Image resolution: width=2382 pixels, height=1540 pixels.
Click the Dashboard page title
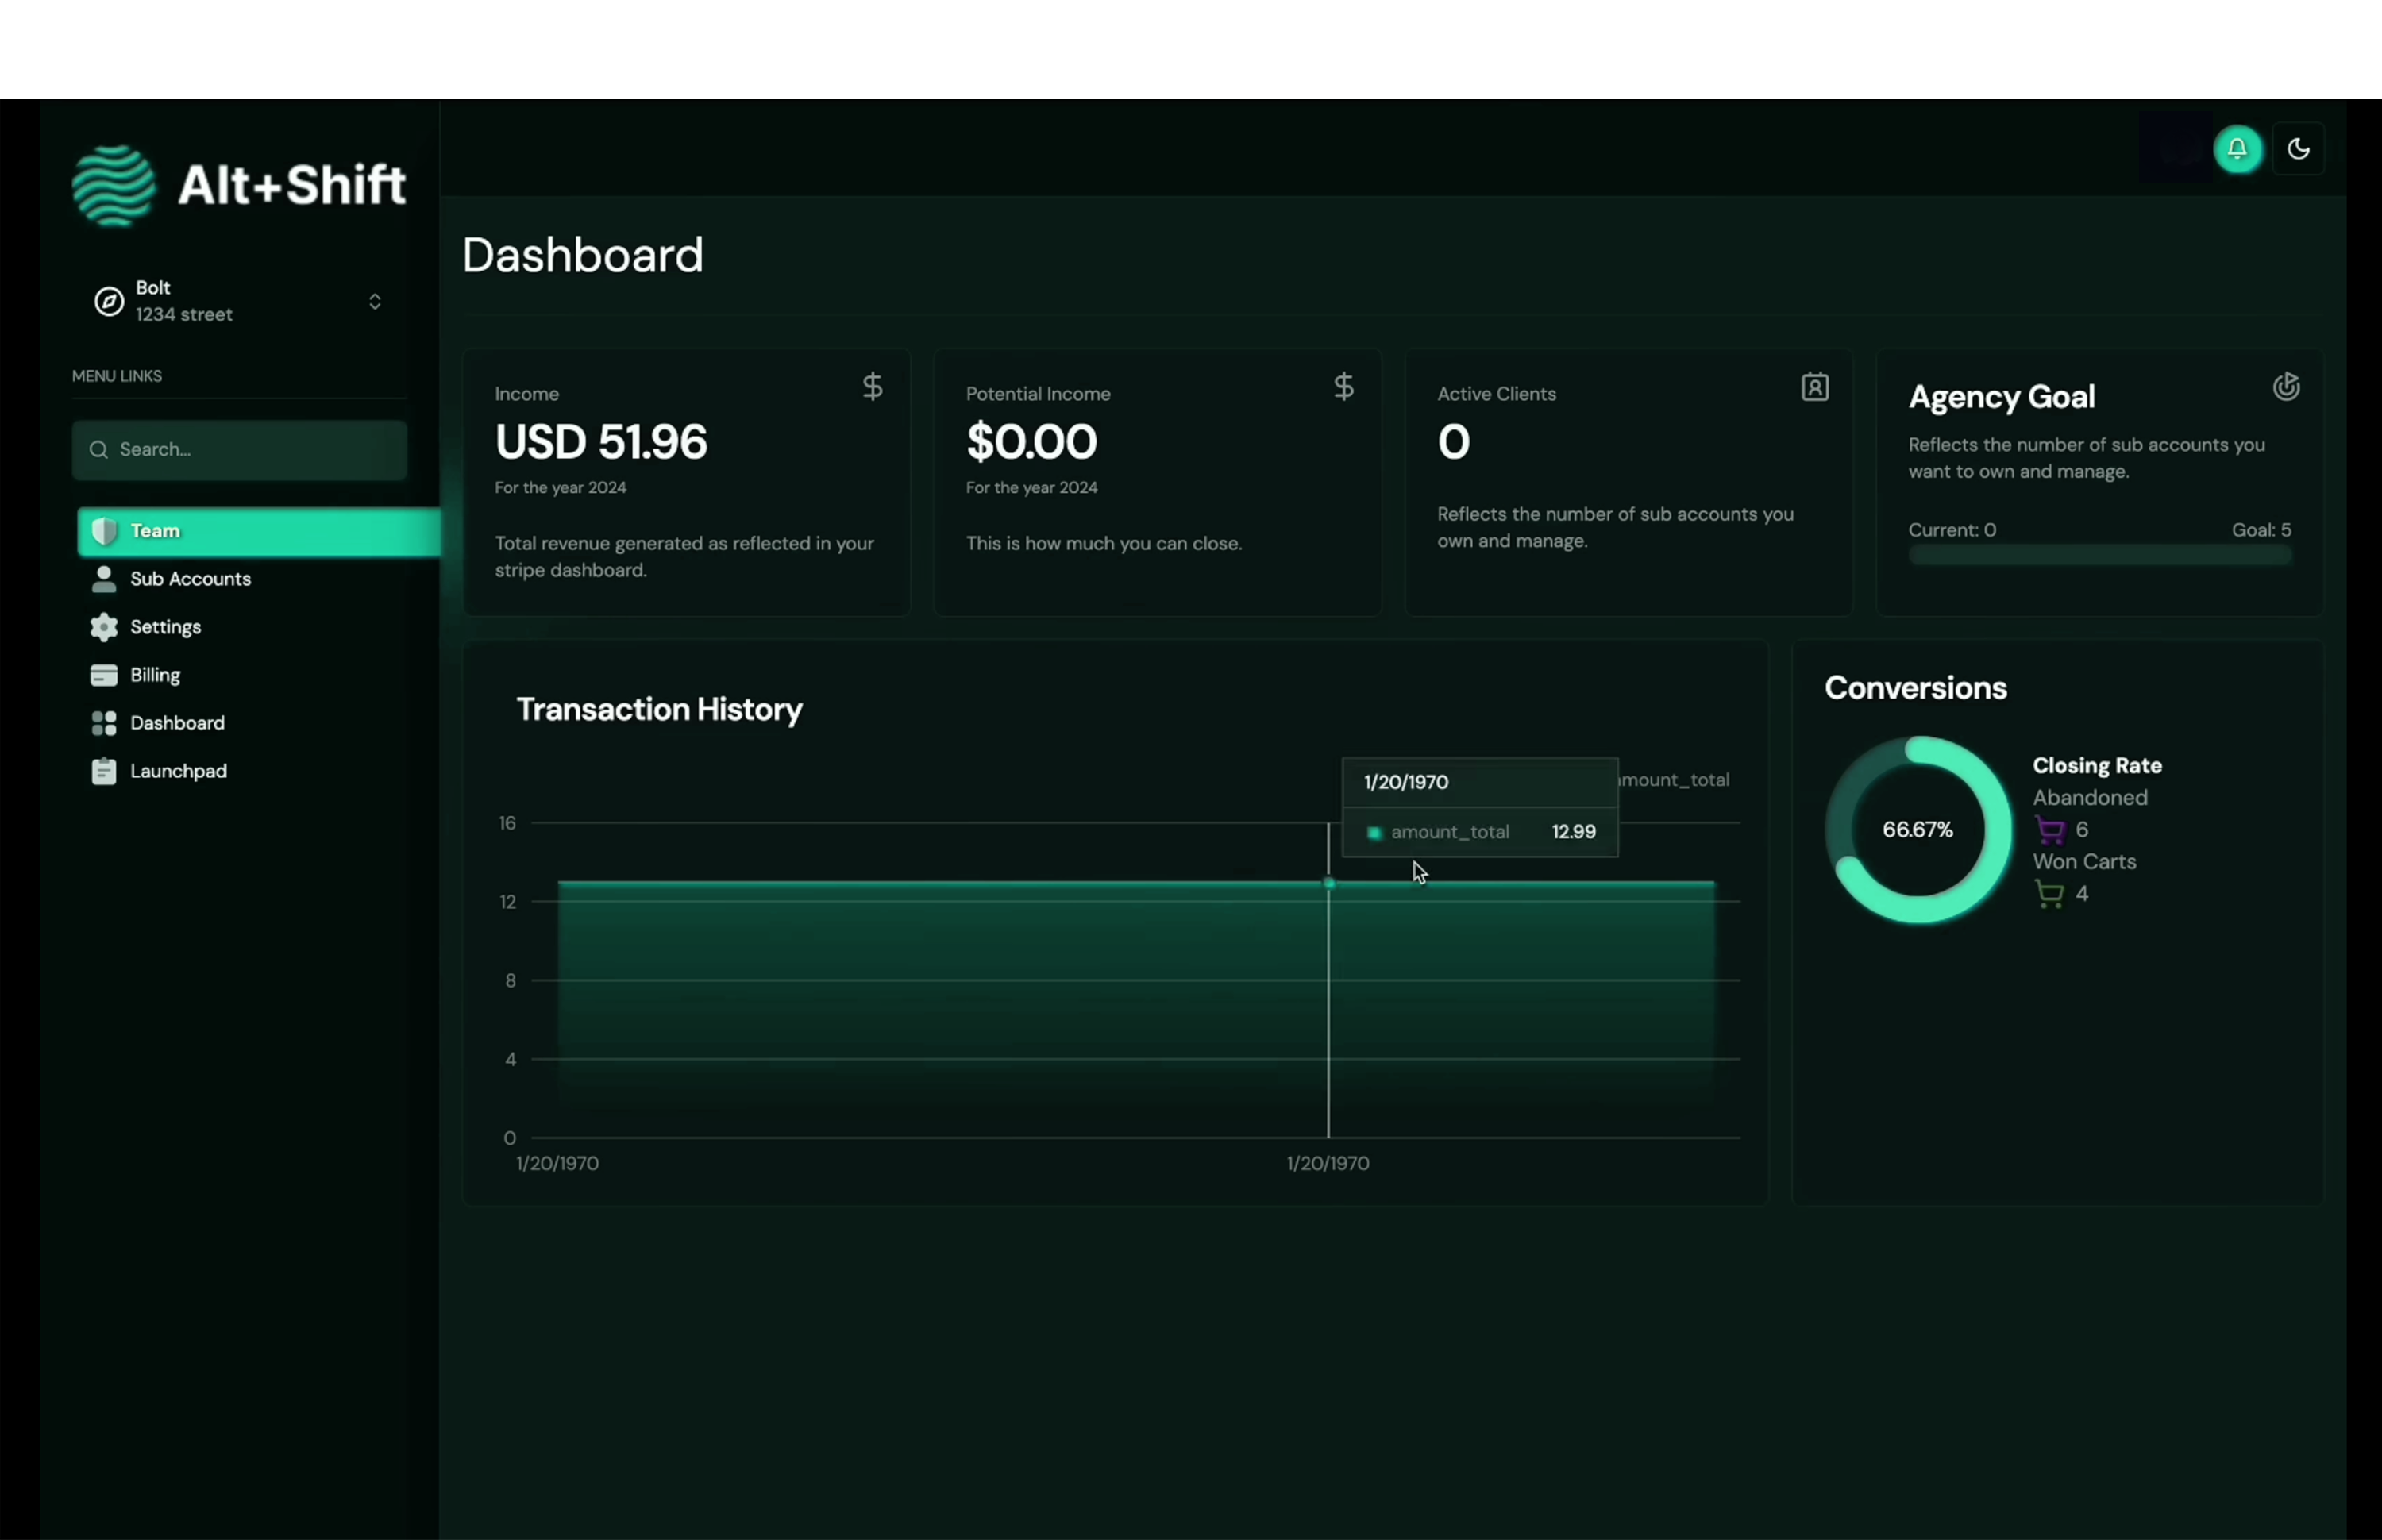(x=583, y=256)
